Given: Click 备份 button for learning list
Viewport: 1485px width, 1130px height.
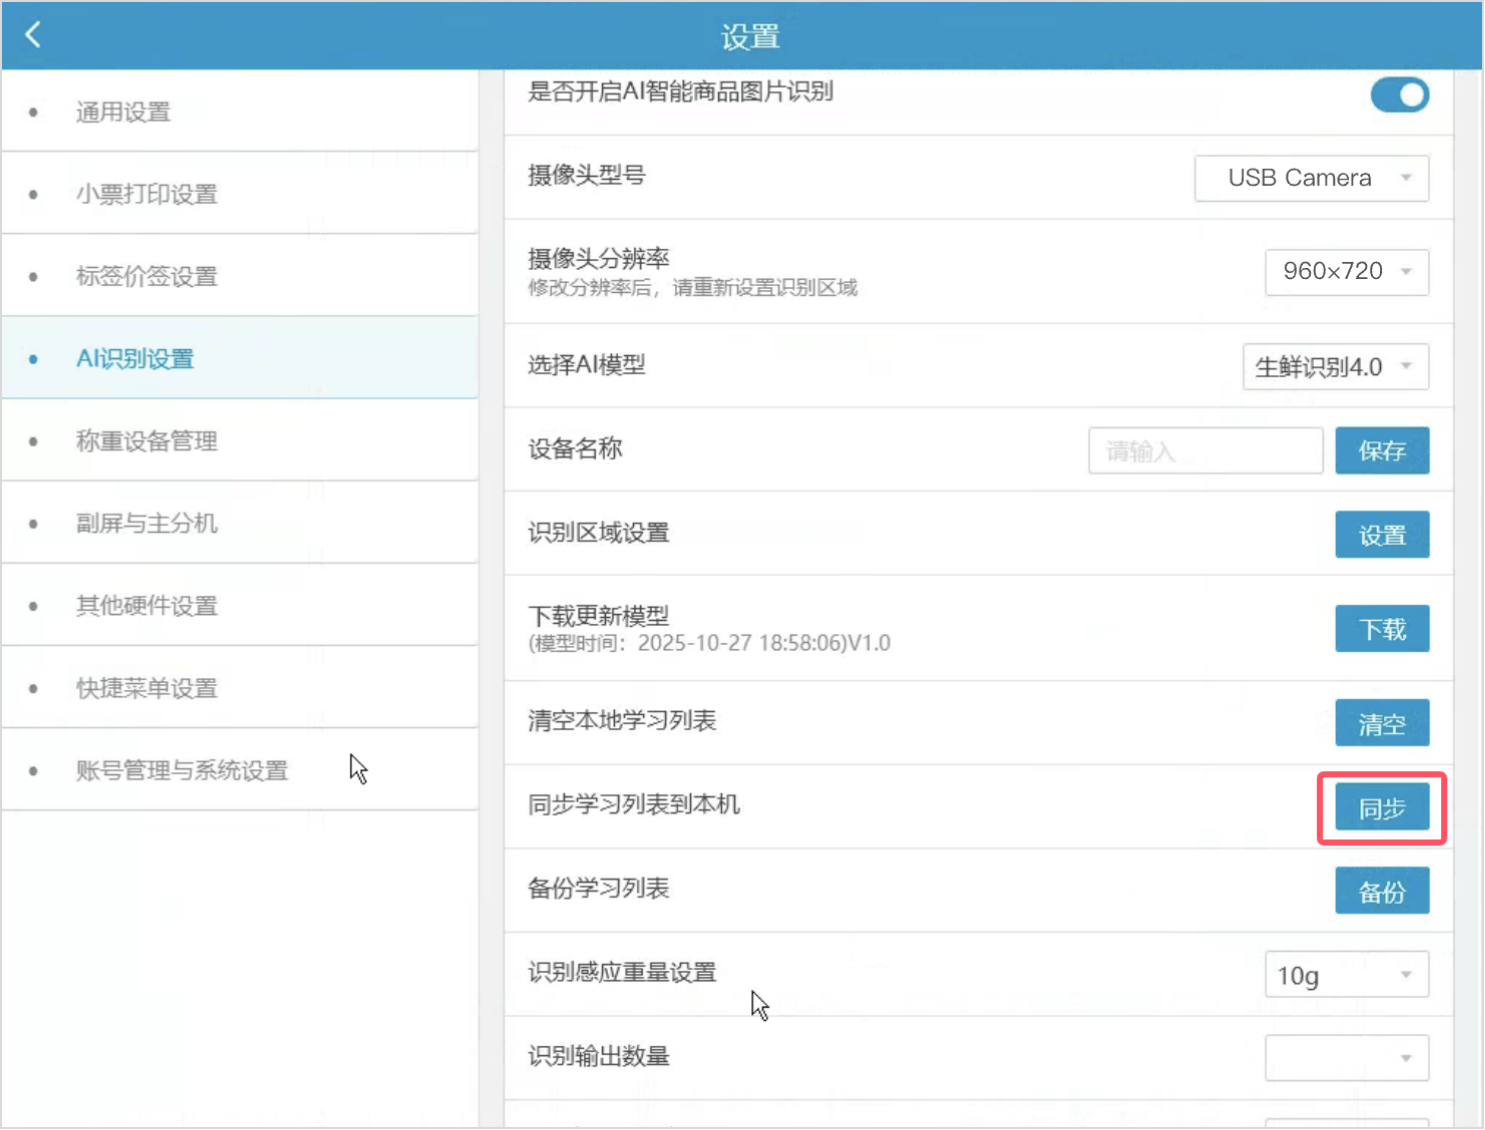Looking at the screenshot, I should coord(1382,891).
